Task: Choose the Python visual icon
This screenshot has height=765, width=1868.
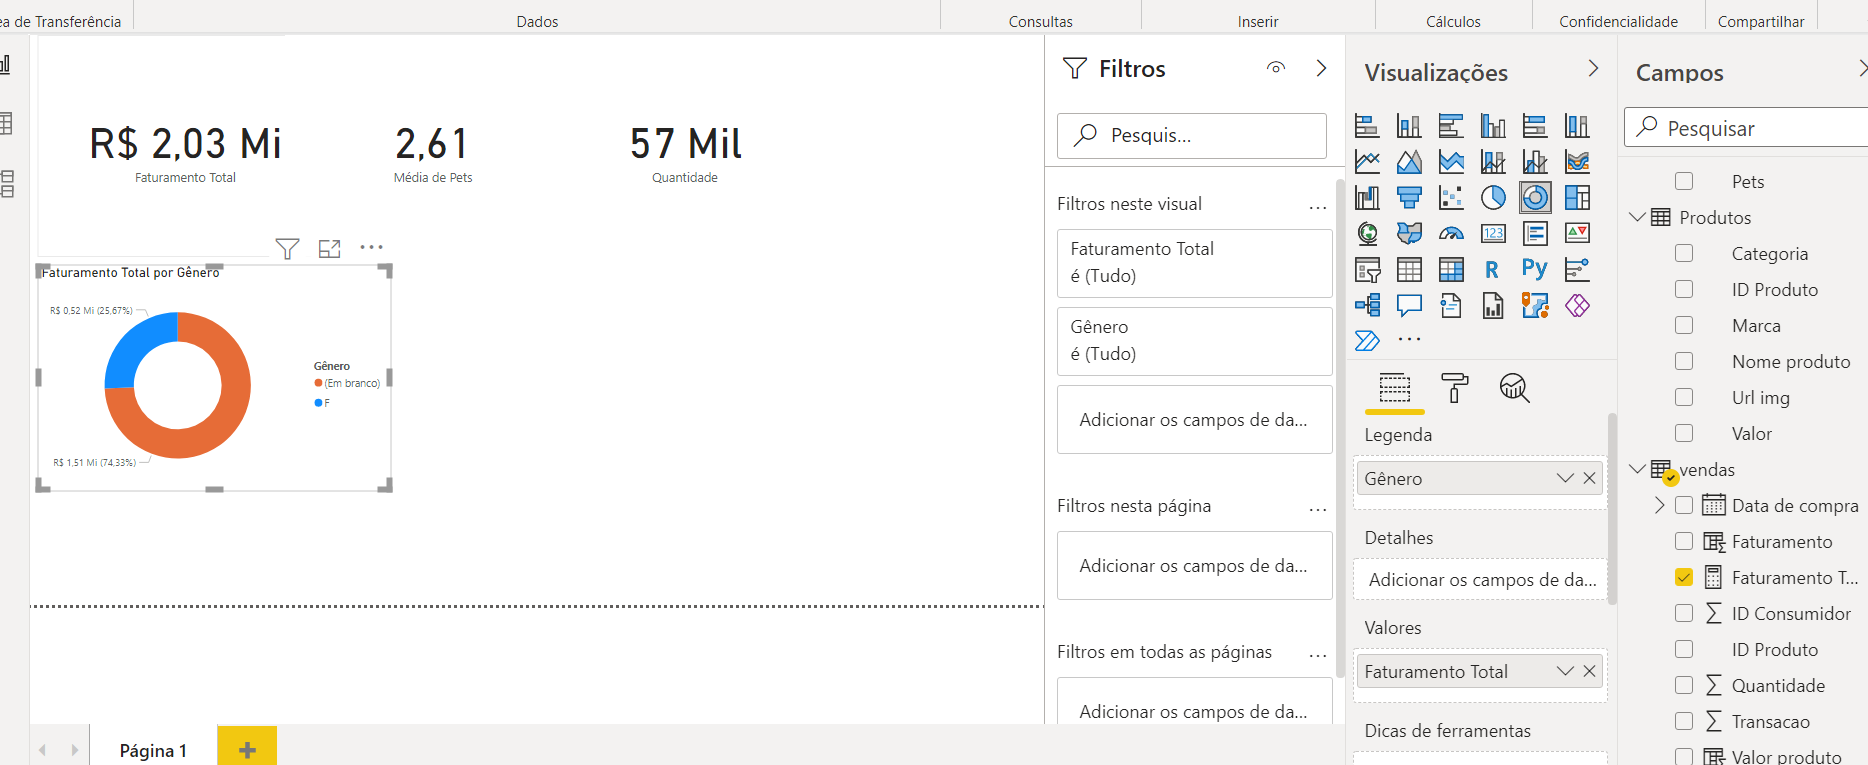Action: 1535,270
